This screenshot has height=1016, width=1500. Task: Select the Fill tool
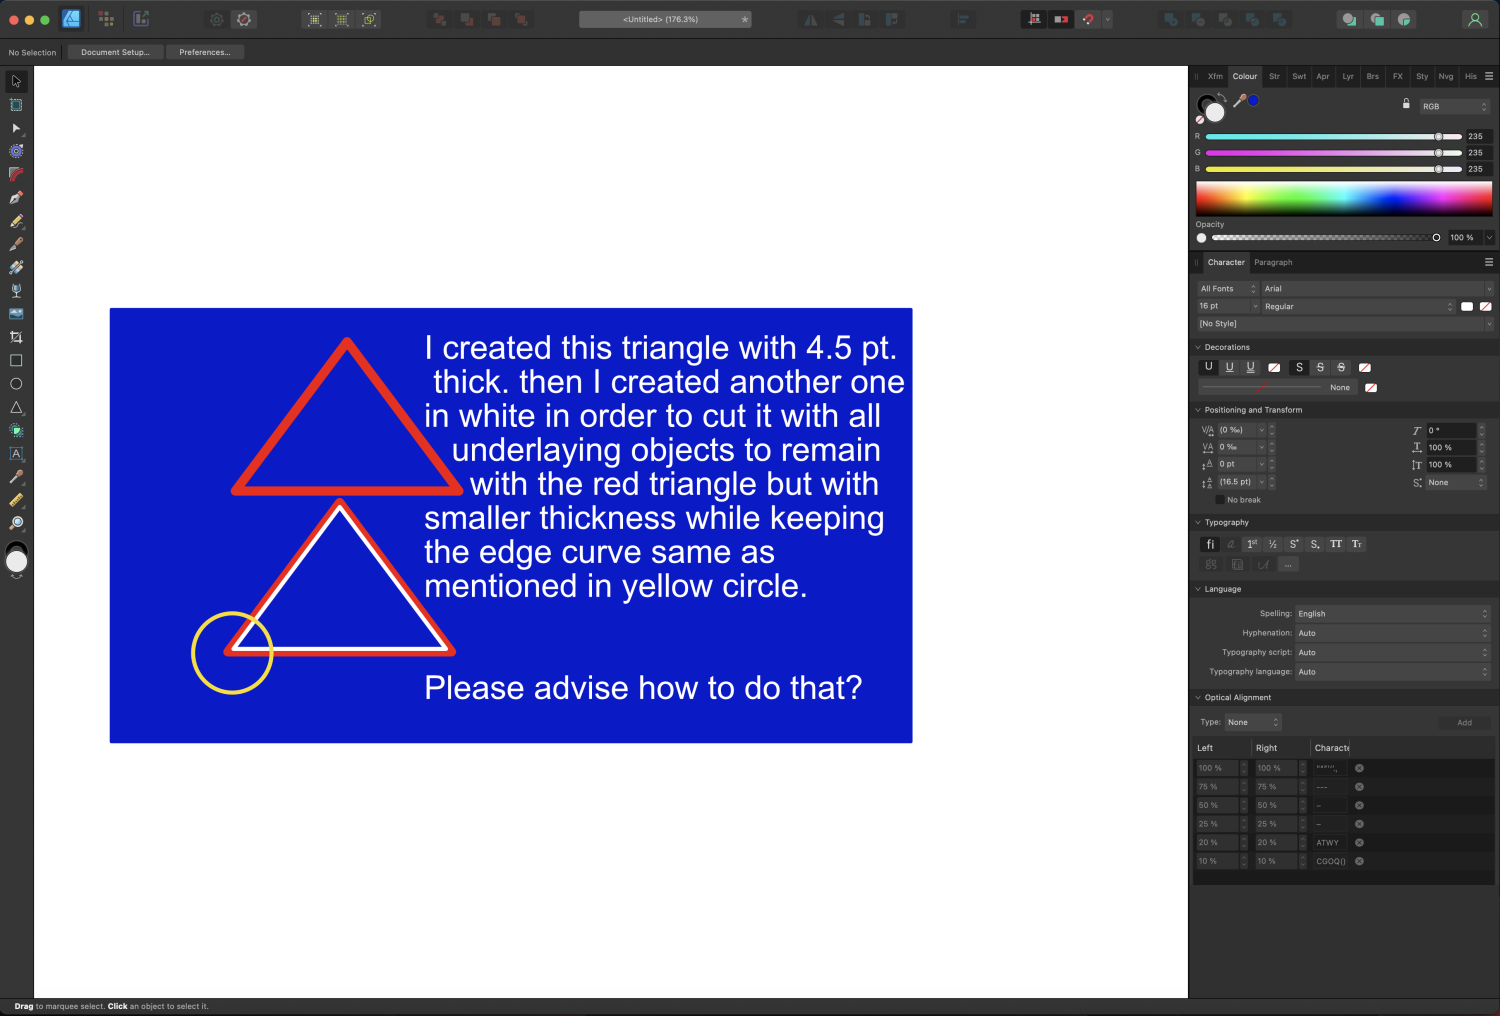coord(15,290)
